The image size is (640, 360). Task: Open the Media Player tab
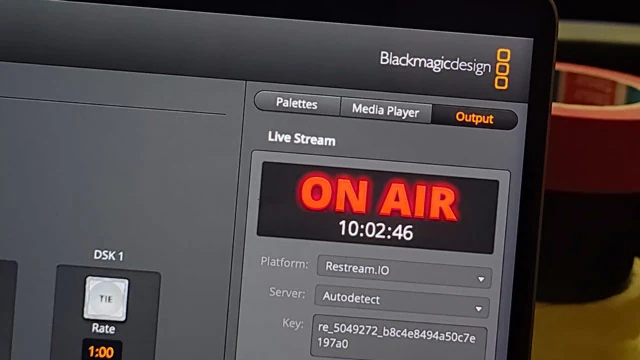coord(386,111)
